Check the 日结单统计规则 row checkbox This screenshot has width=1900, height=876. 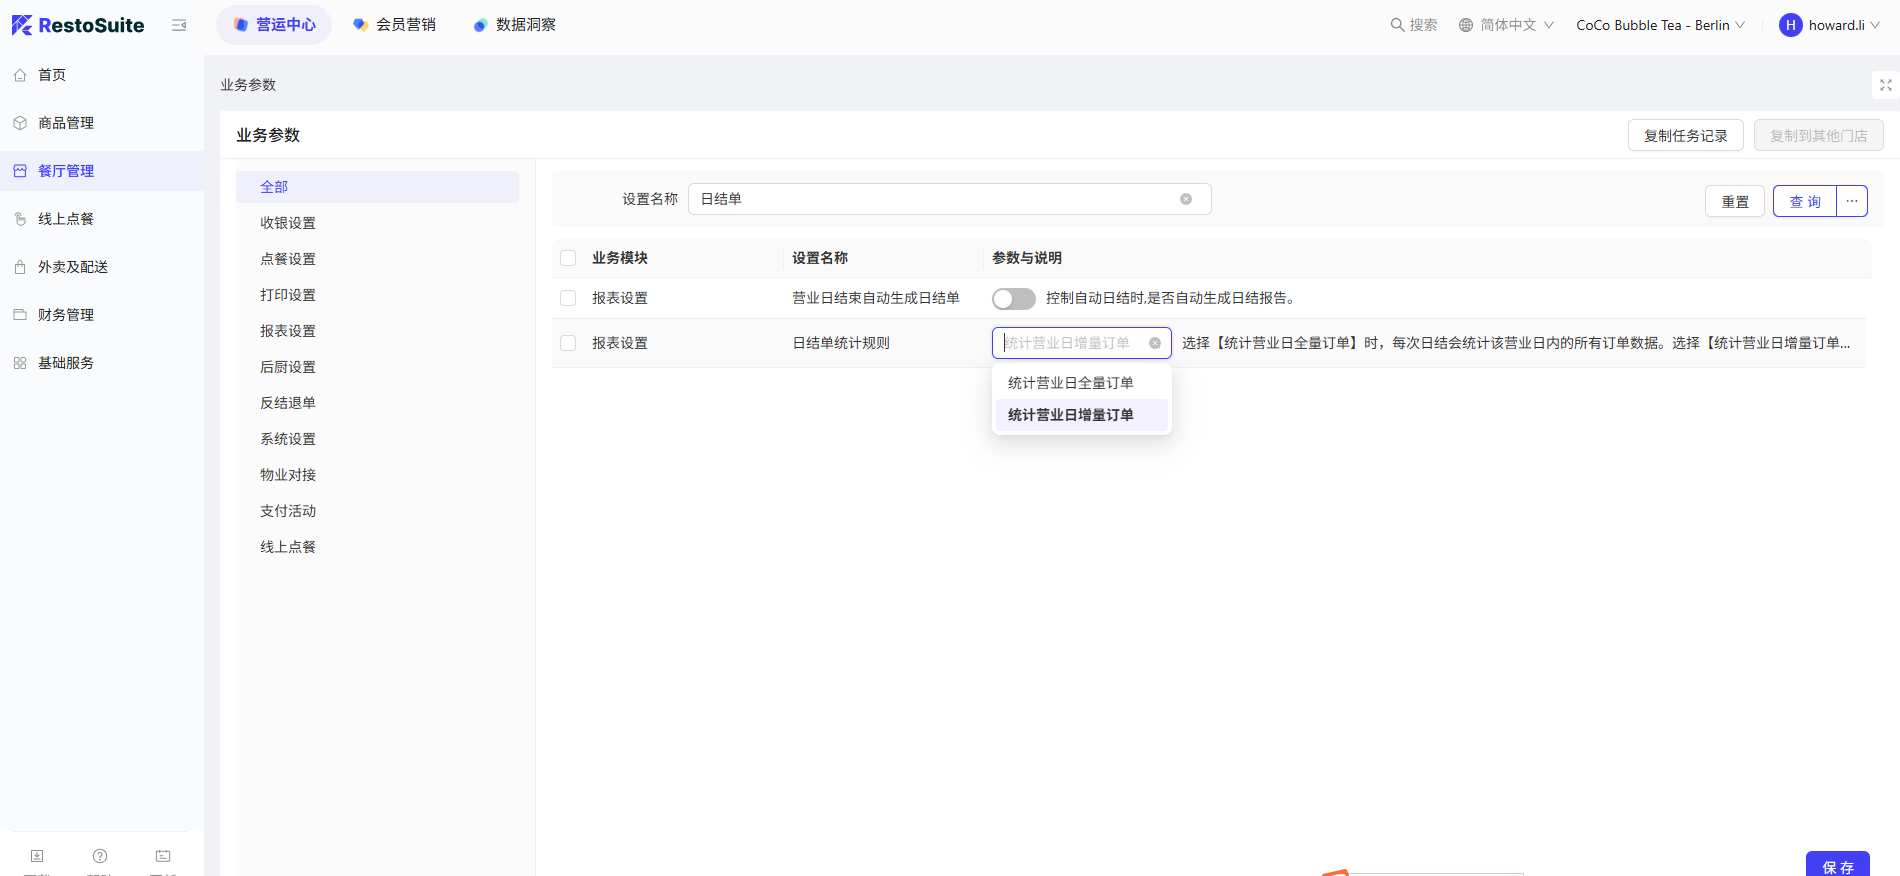pyautogui.click(x=568, y=343)
